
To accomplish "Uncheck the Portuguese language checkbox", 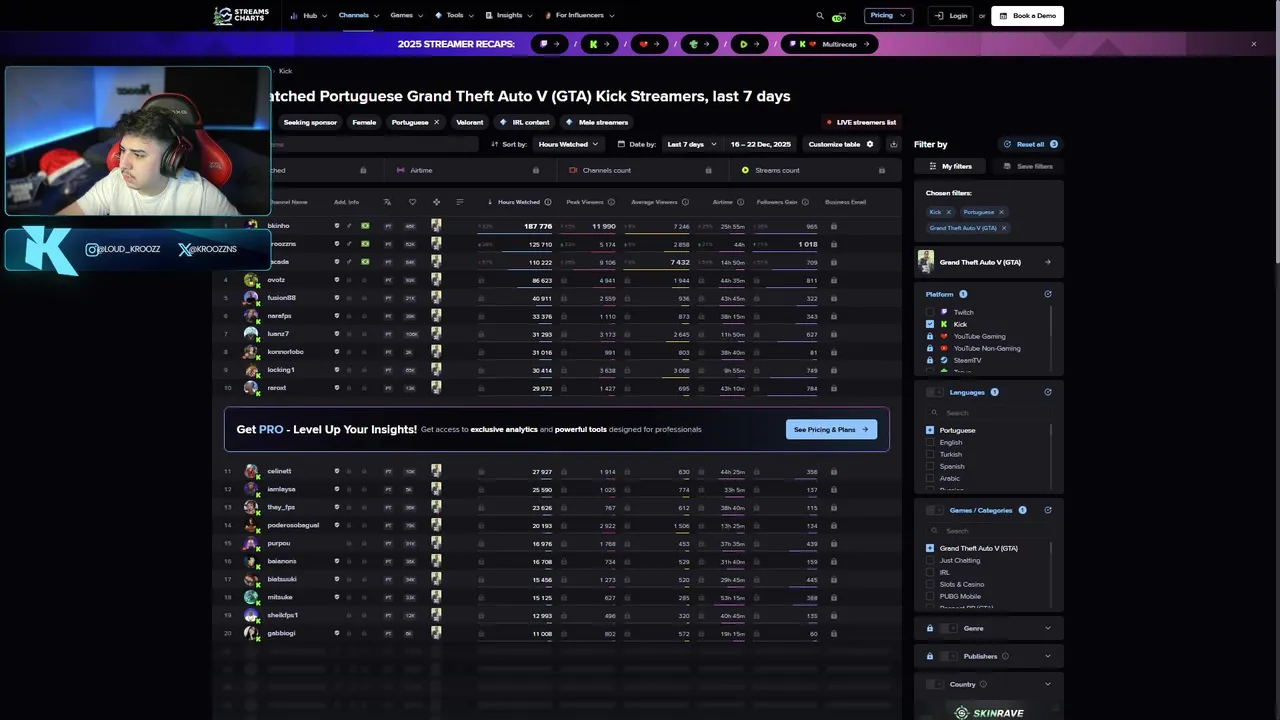I will click(x=930, y=430).
